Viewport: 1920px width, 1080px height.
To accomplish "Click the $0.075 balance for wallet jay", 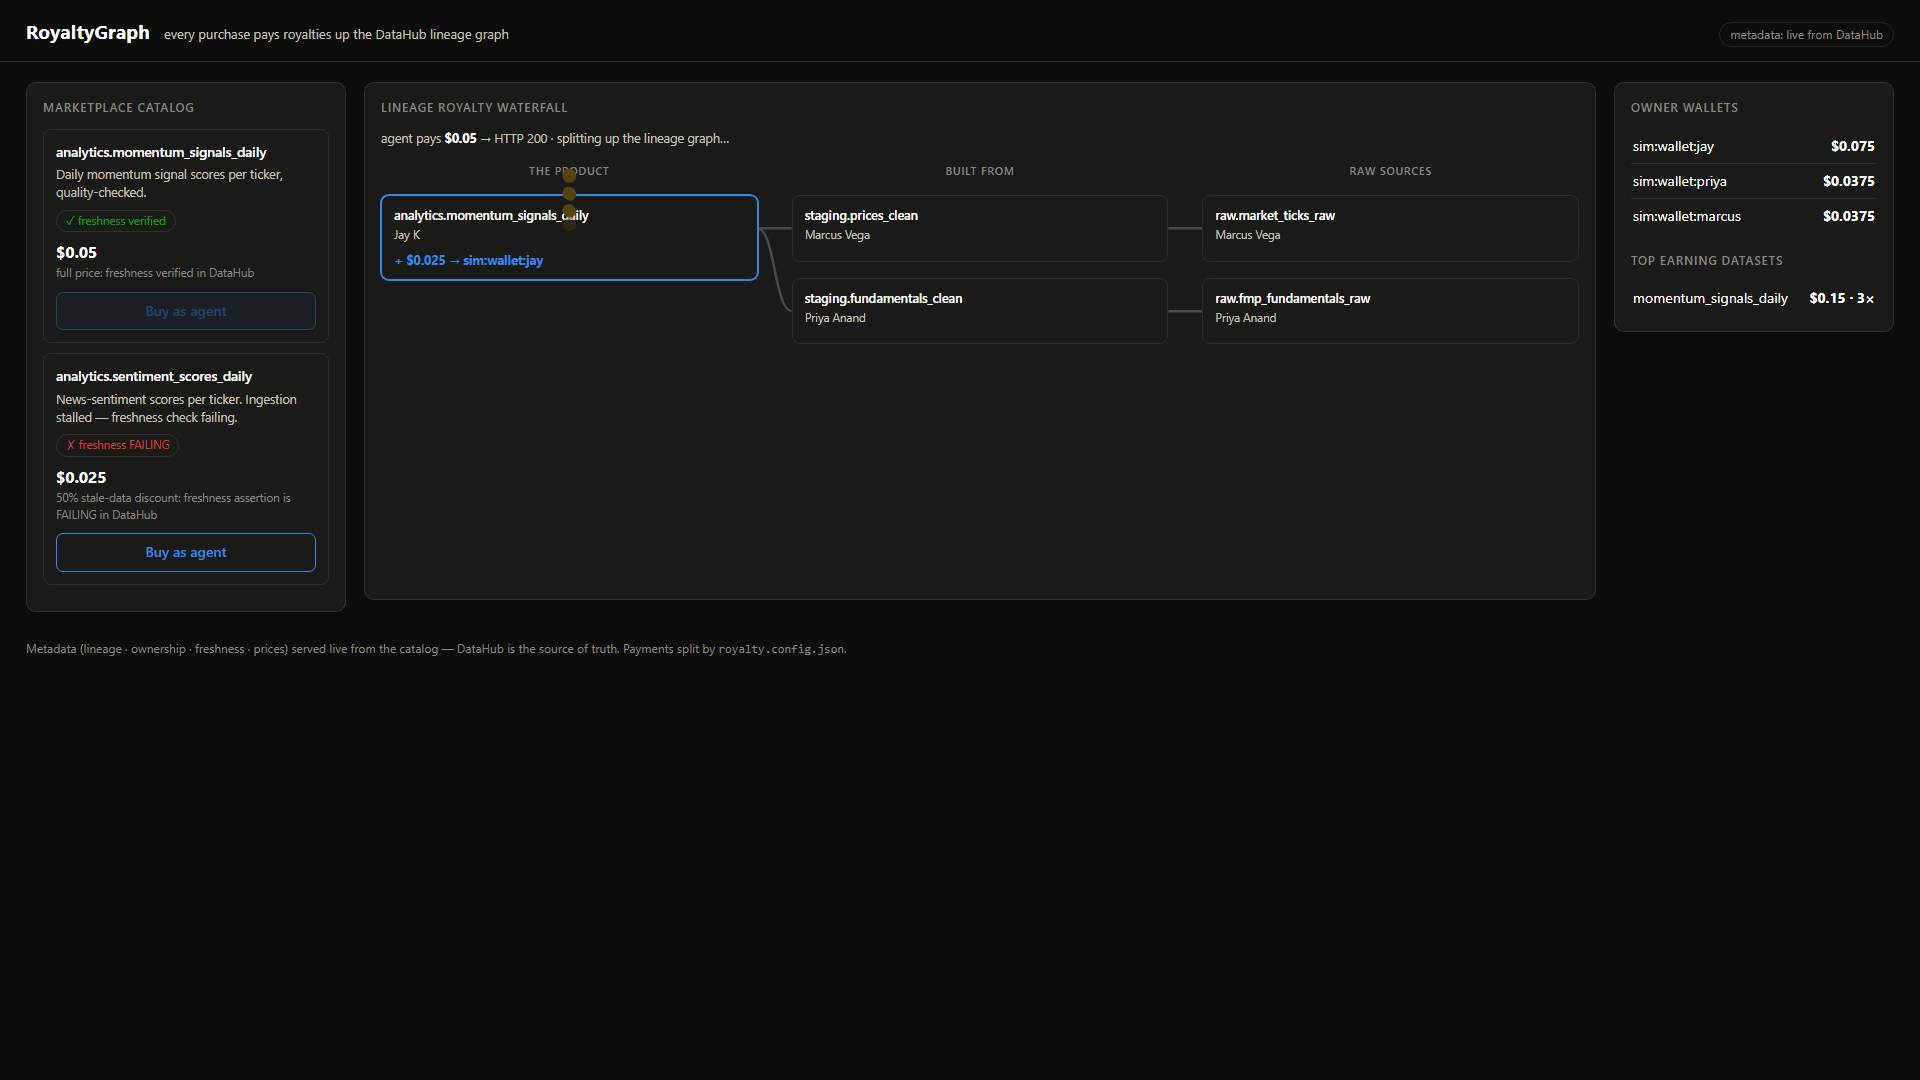I will click(x=1853, y=146).
